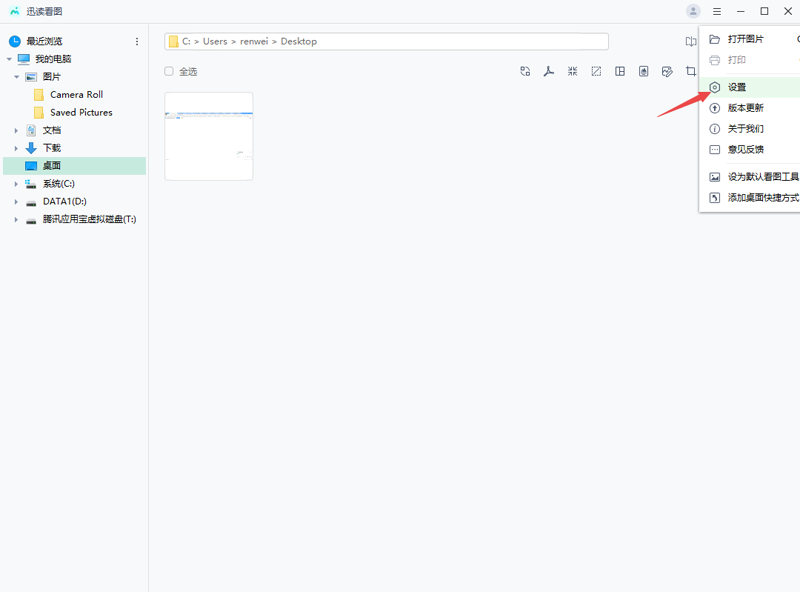800x592 pixels.
Task: Choose 打印 from the menu
Action: tap(749, 60)
